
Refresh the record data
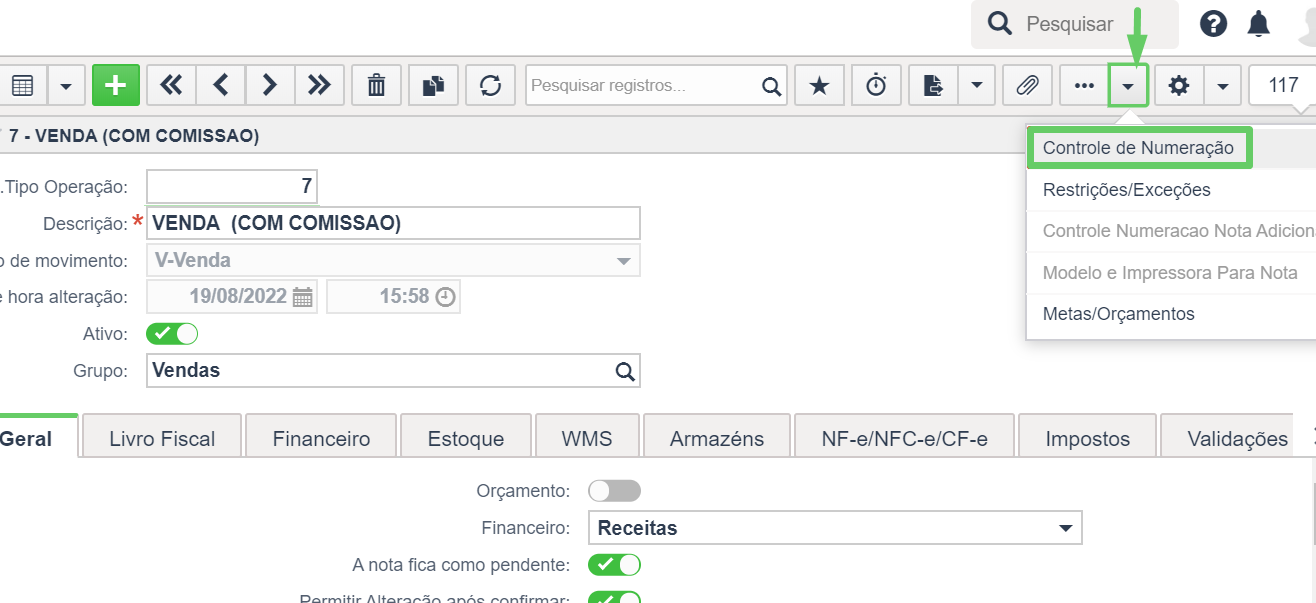pos(490,85)
